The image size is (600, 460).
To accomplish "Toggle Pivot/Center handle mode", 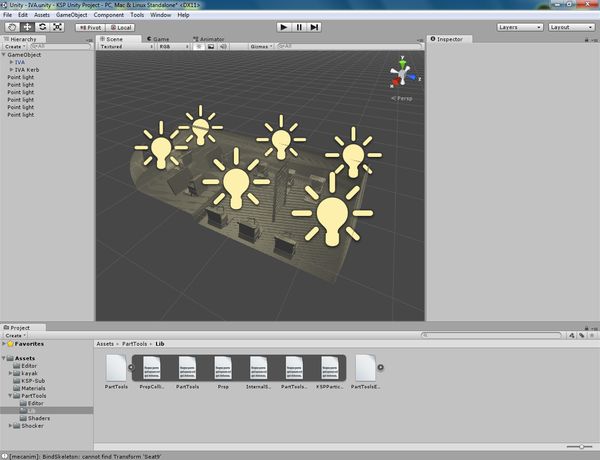I will tap(90, 27).
